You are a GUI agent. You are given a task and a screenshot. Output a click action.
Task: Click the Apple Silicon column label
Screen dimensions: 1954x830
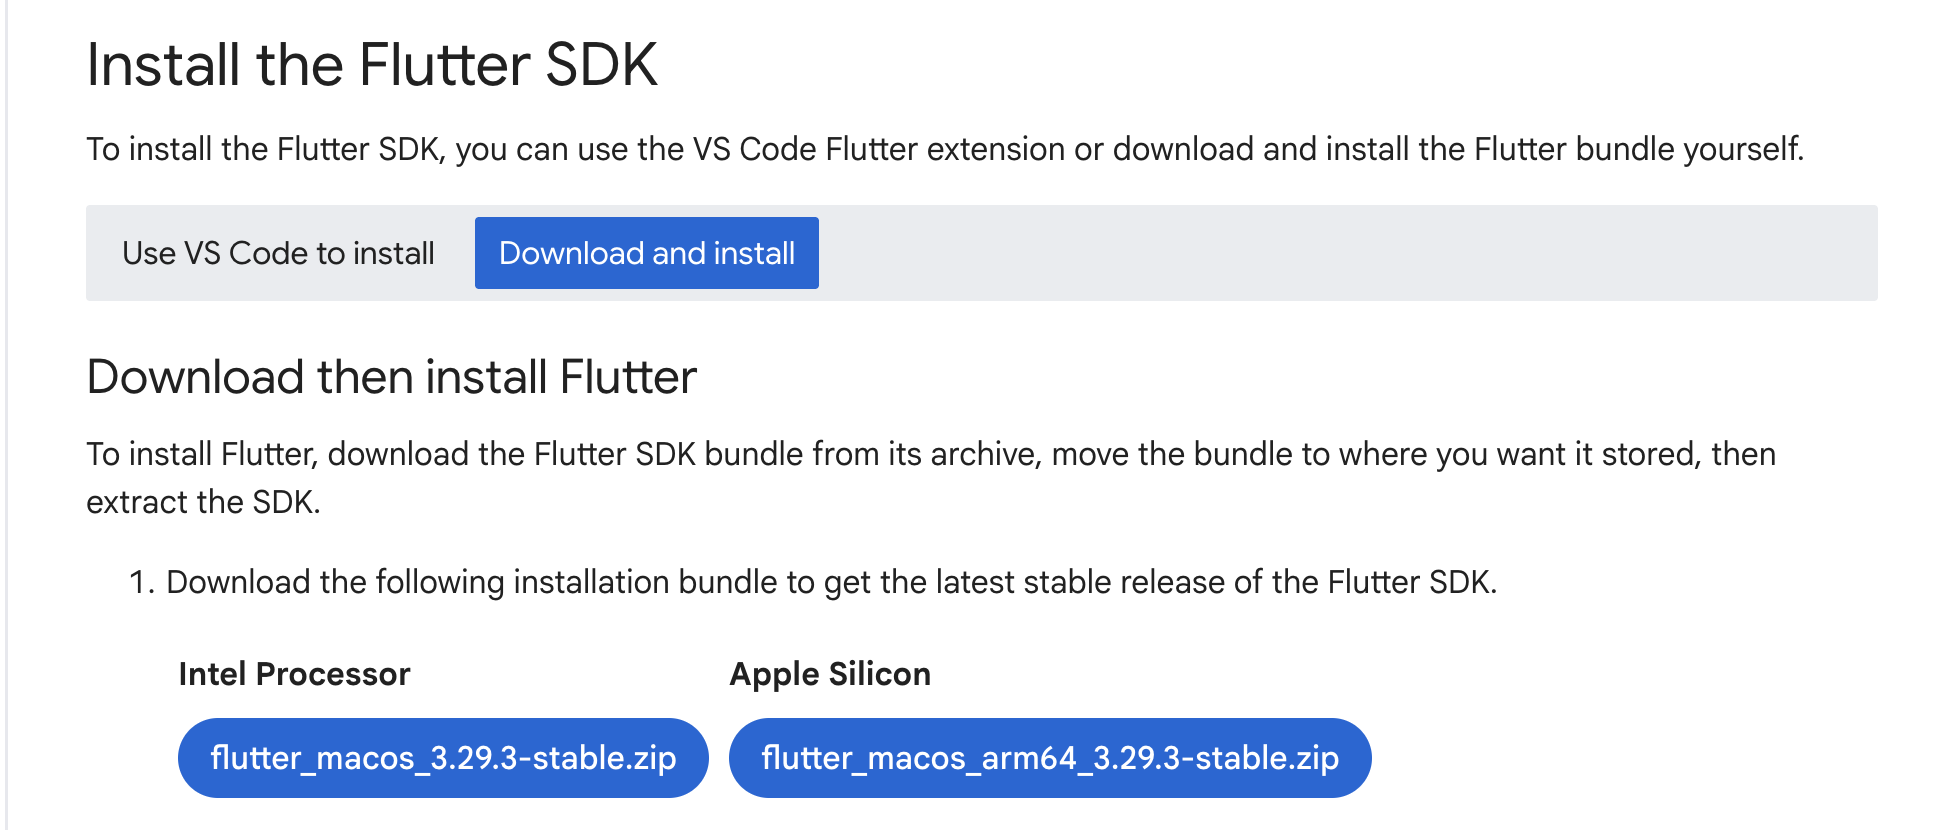tap(830, 673)
